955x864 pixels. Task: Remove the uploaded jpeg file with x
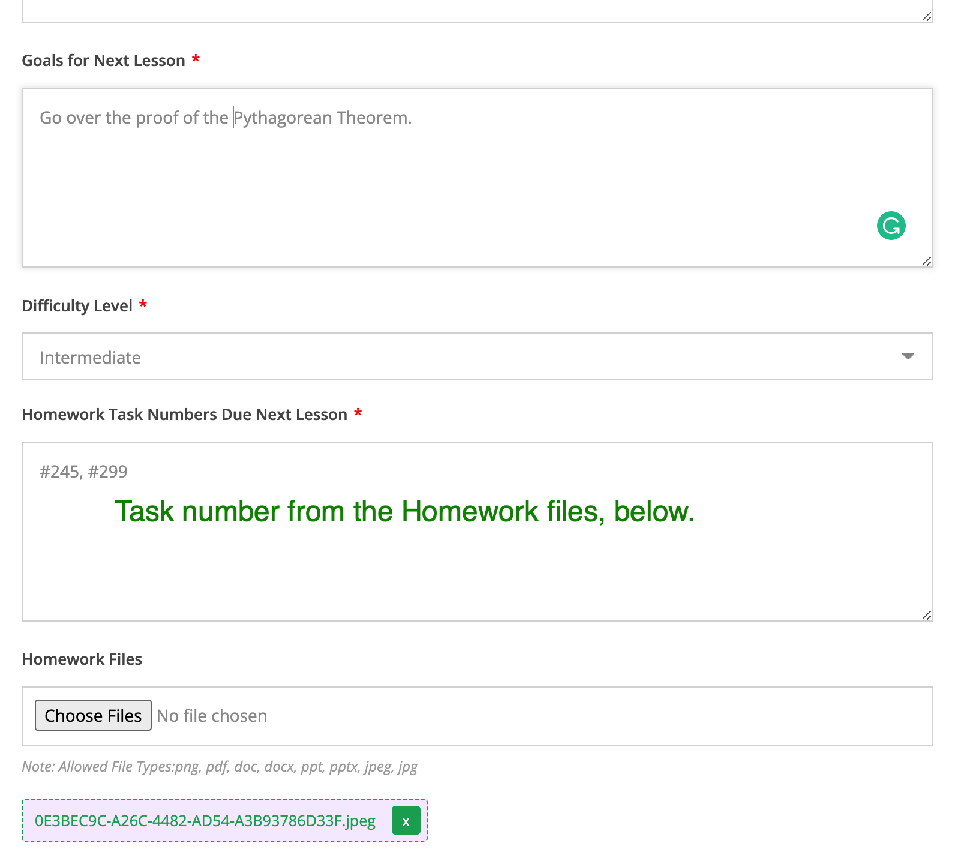click(406, 821)
